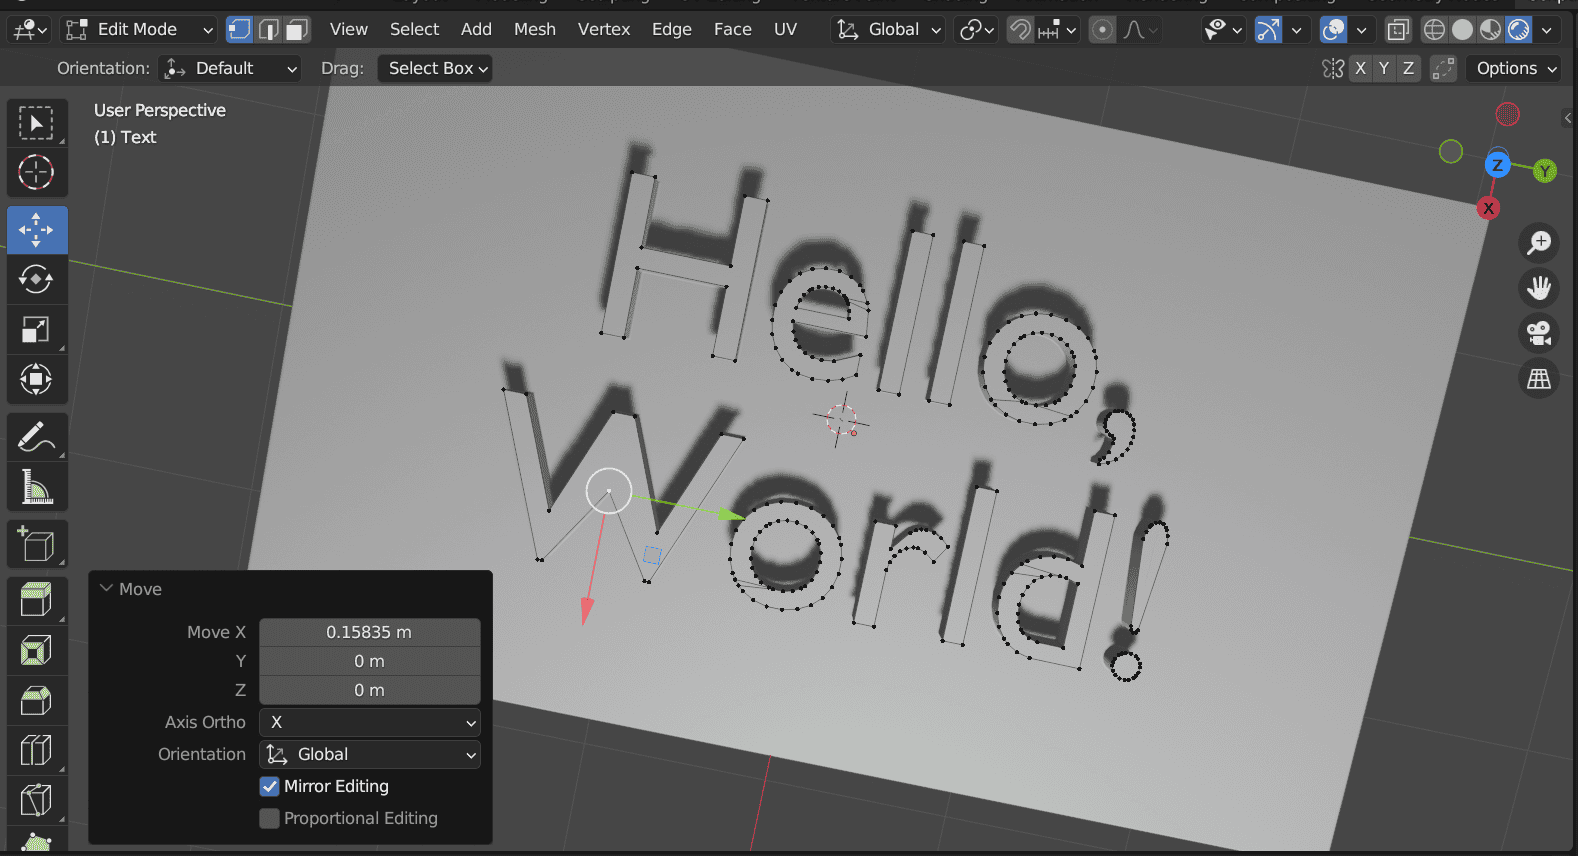Toggle X-Ray display
1578x856 pixels.
1398,30
